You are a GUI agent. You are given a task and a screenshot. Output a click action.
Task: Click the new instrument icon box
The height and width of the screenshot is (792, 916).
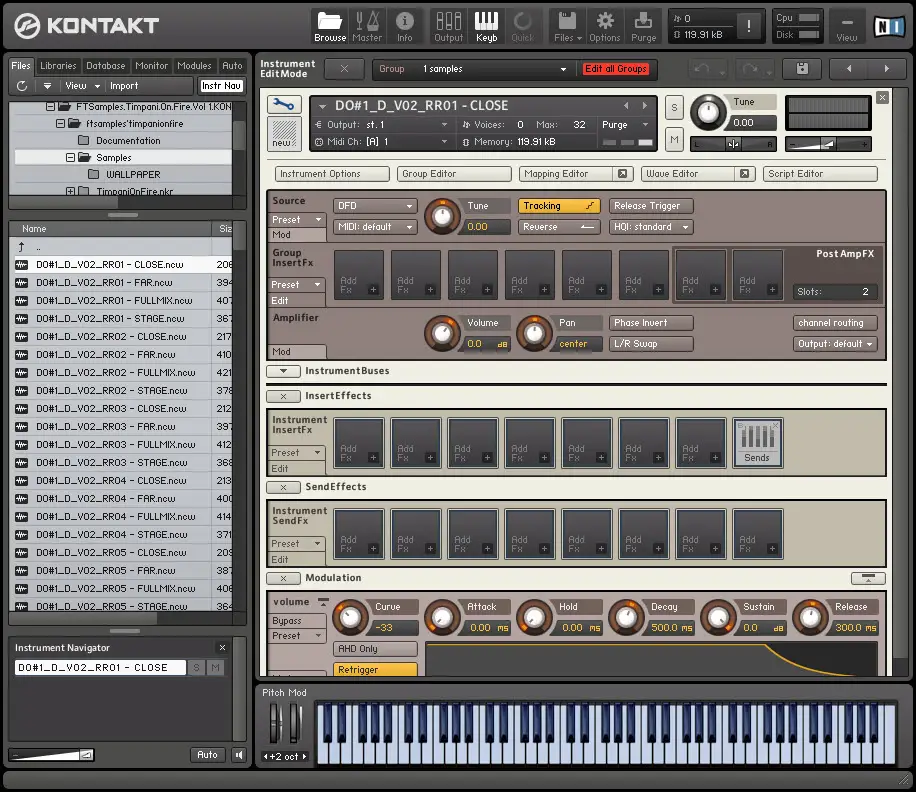(284, 134)
